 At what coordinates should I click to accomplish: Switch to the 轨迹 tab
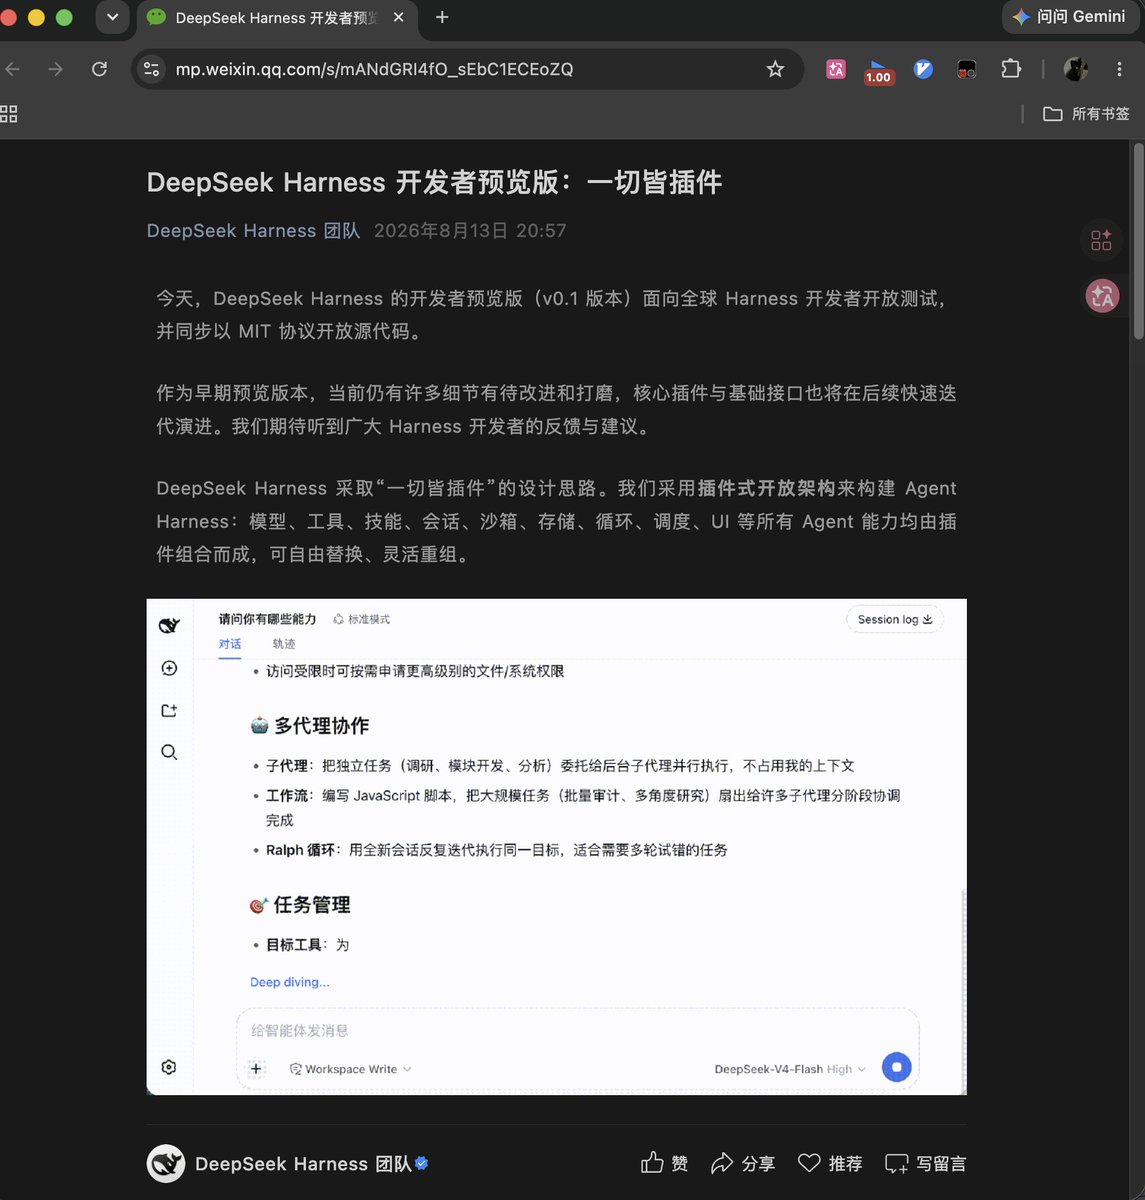[x=284, y=644]
